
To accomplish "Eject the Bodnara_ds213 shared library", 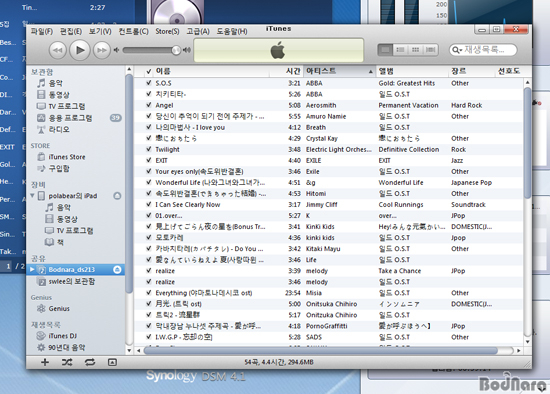I will (117, 269).
